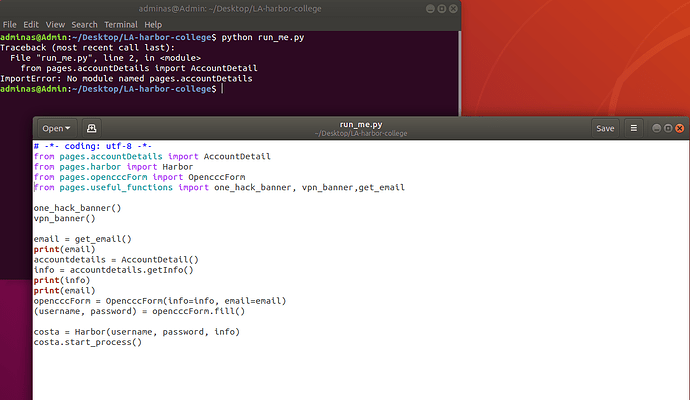Open the gedit hamburger menu
The height and width of the screenshot is (400, 690).
click(634, 128)
